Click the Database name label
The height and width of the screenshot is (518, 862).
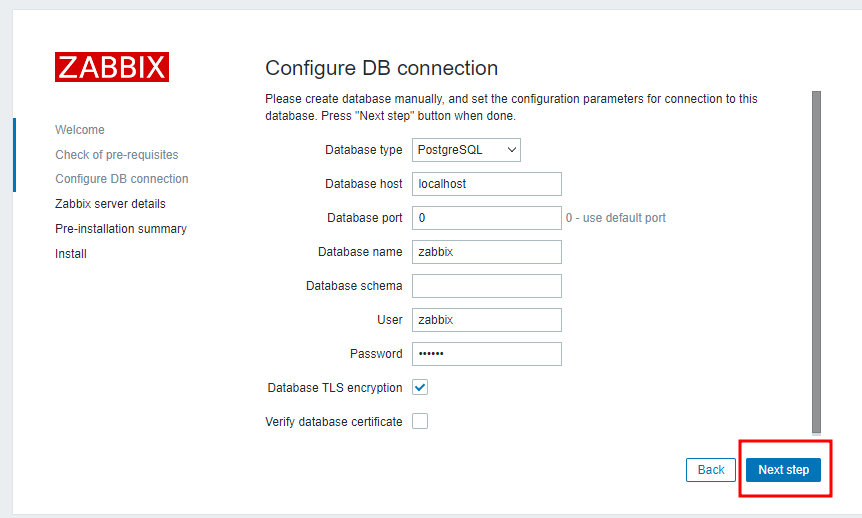(x=360, y=252)
